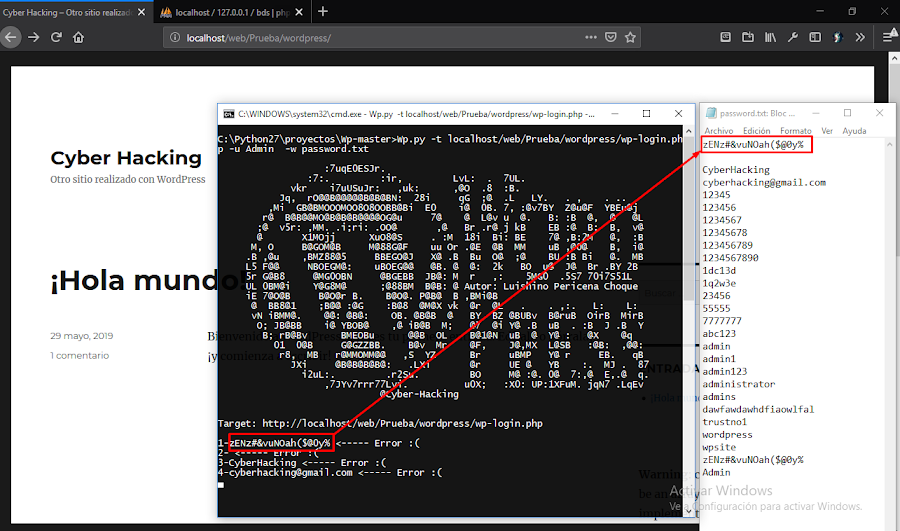Open Notepad Edición menu
This screenshot has height=531, width=900.
click(757, 131)
